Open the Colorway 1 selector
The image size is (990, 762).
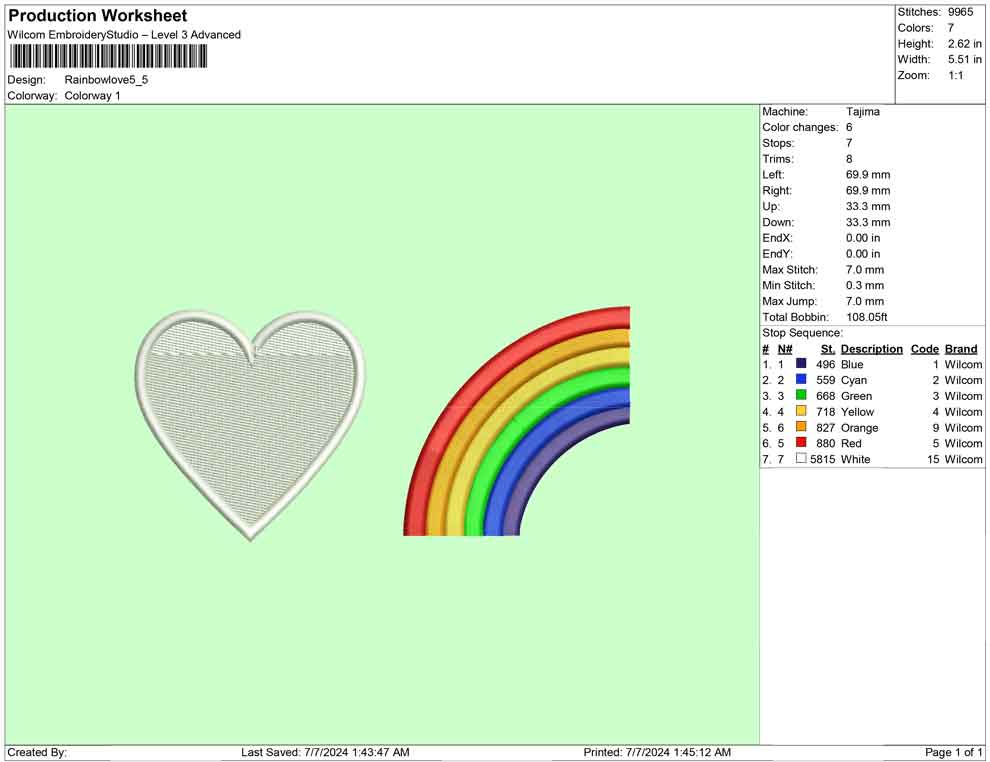coord(92,96)
